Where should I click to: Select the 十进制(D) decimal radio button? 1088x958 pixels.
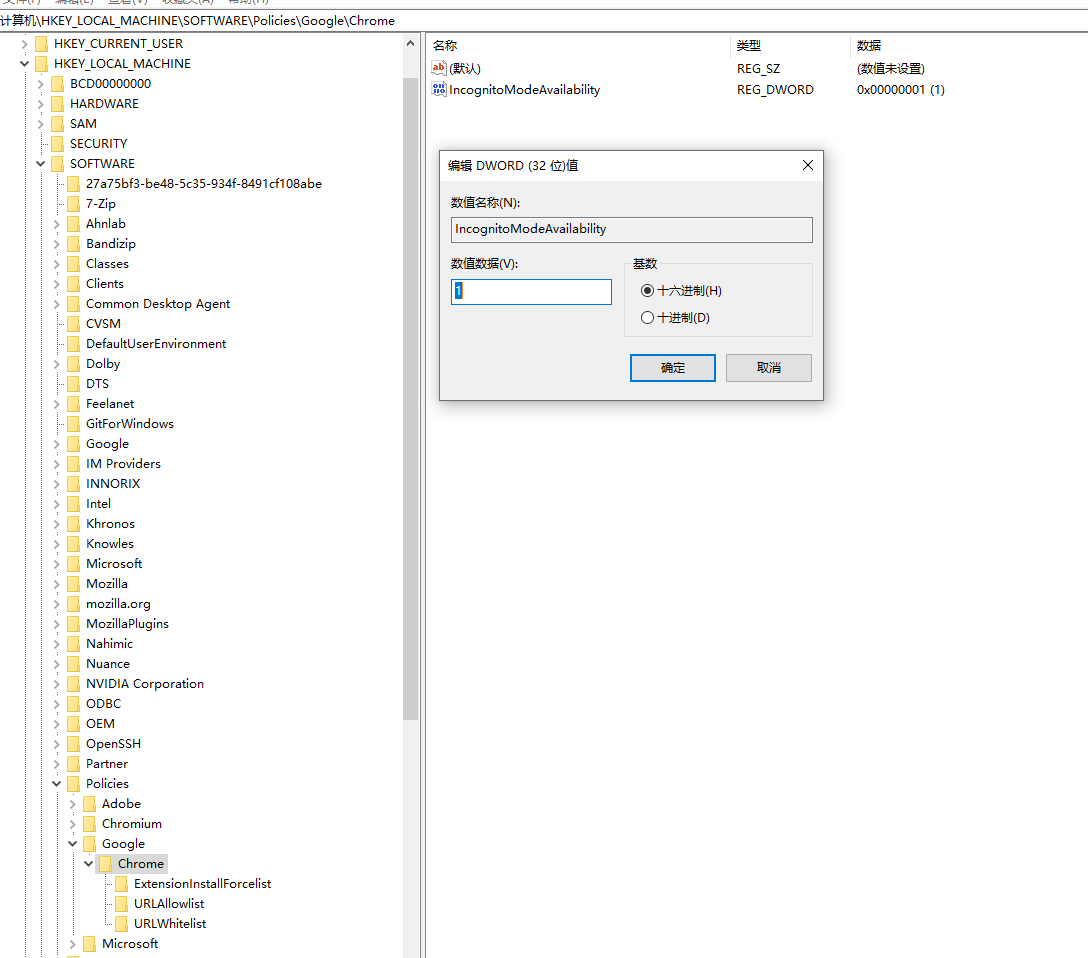coord(647,318)
